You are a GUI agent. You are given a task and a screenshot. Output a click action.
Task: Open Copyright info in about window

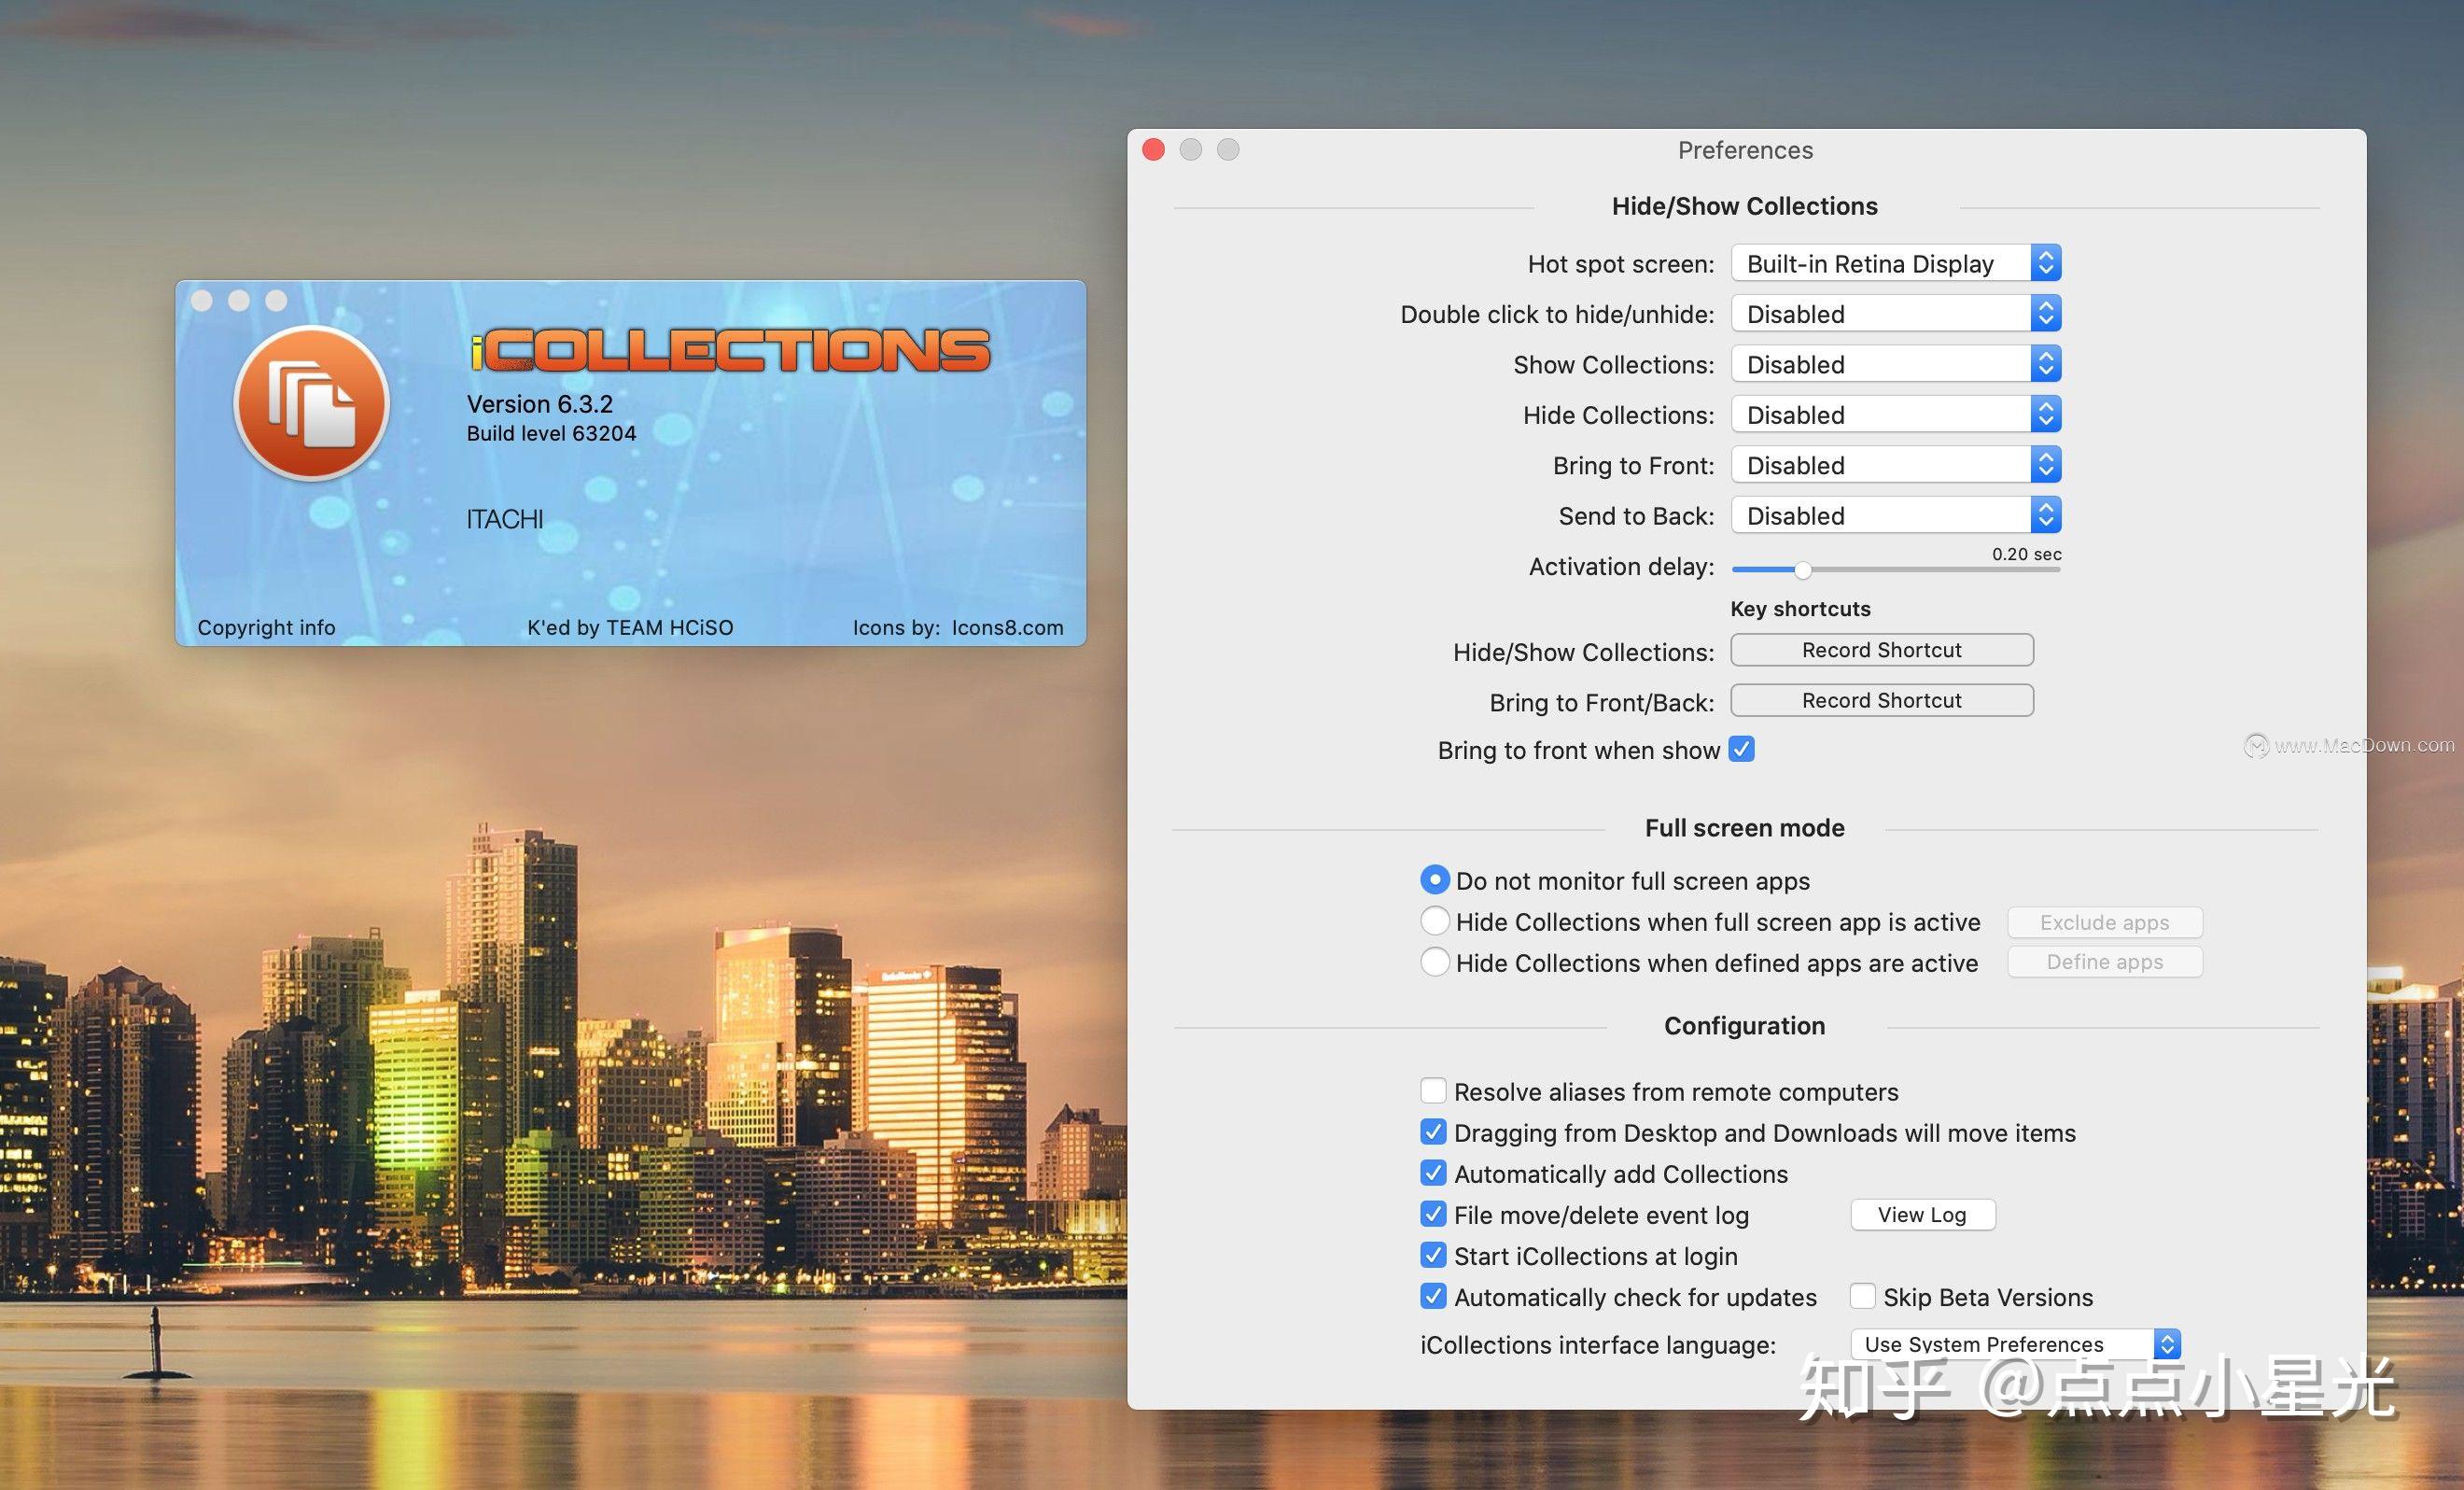(x=266, y=627)
